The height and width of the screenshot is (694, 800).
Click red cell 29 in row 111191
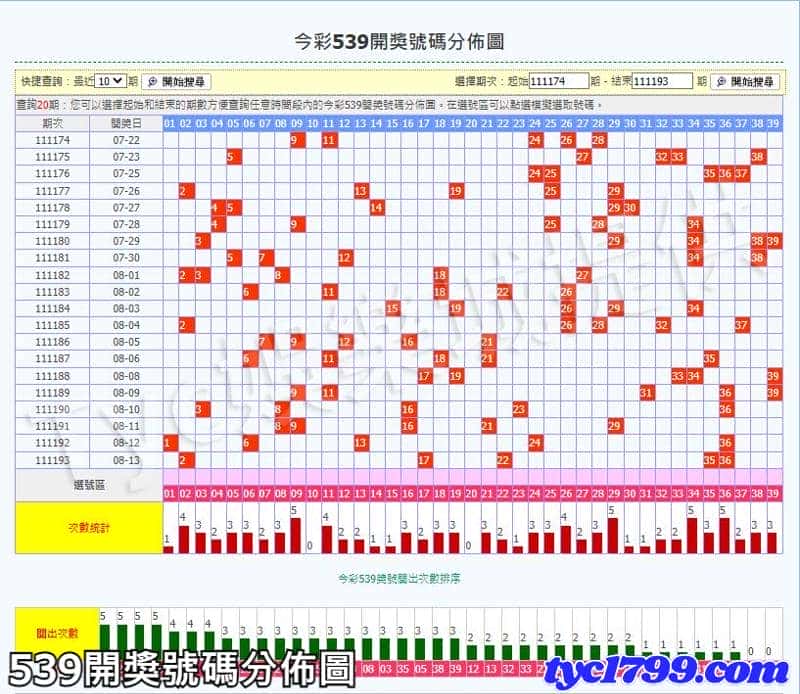[x=614, y=426]
